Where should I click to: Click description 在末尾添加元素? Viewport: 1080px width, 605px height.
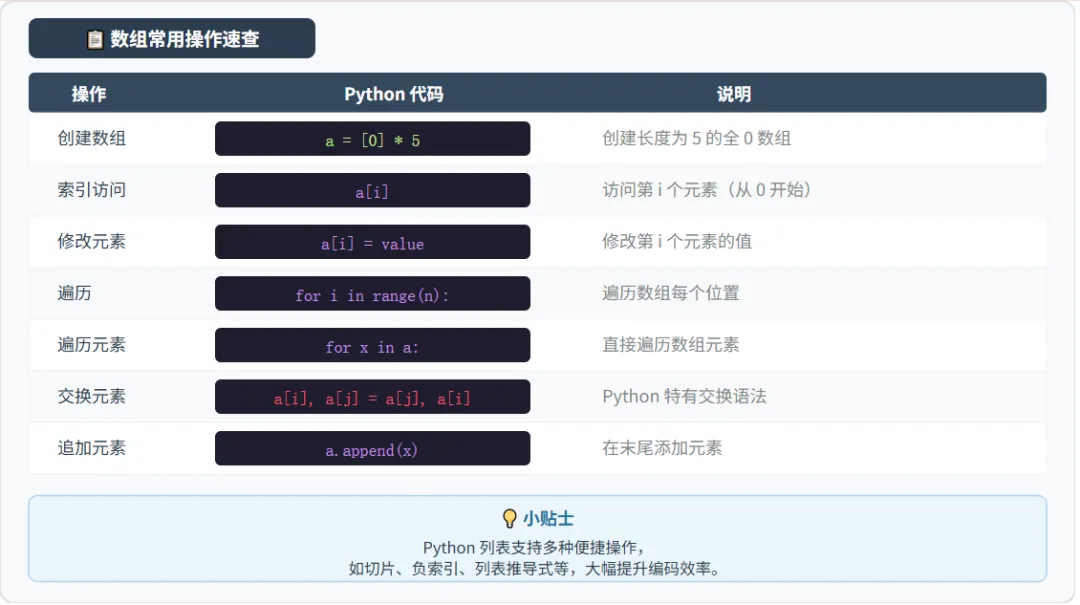click(x=662, y=448)
